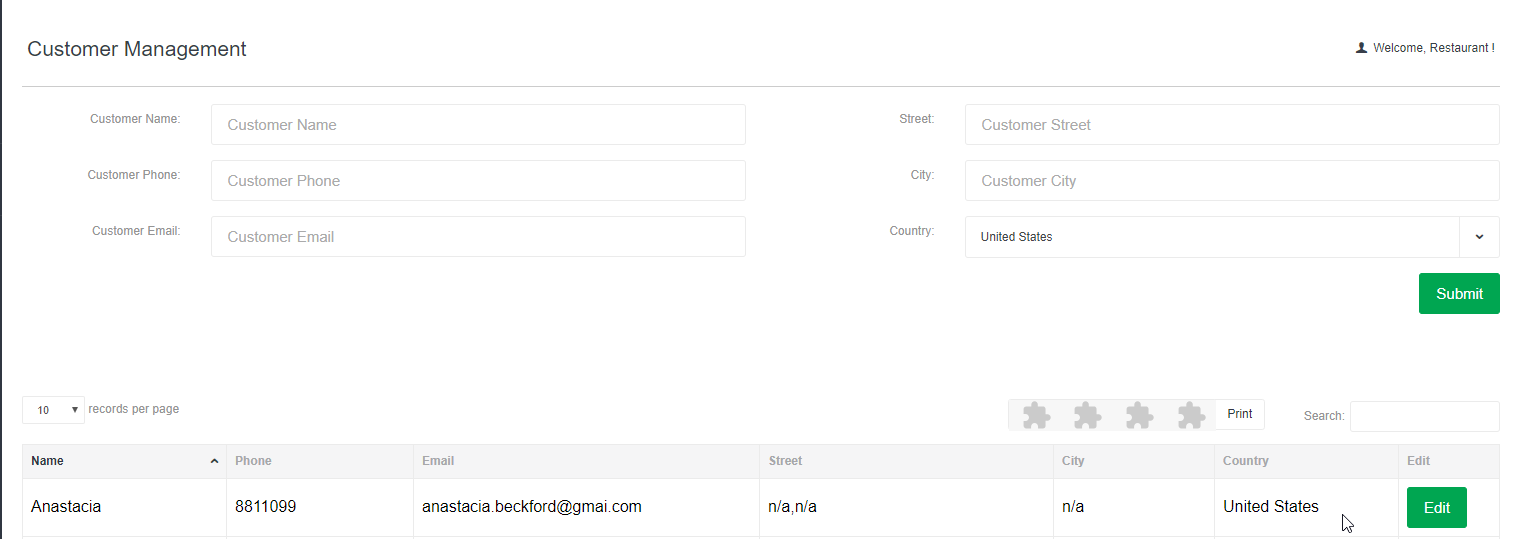Expand the records per page selector
This screenshot has height=539, width=1519.
tap(53, 410)
